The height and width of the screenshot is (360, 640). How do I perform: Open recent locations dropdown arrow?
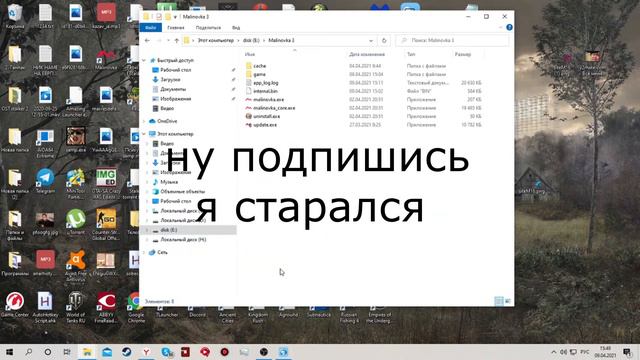(x=168, y=40)
